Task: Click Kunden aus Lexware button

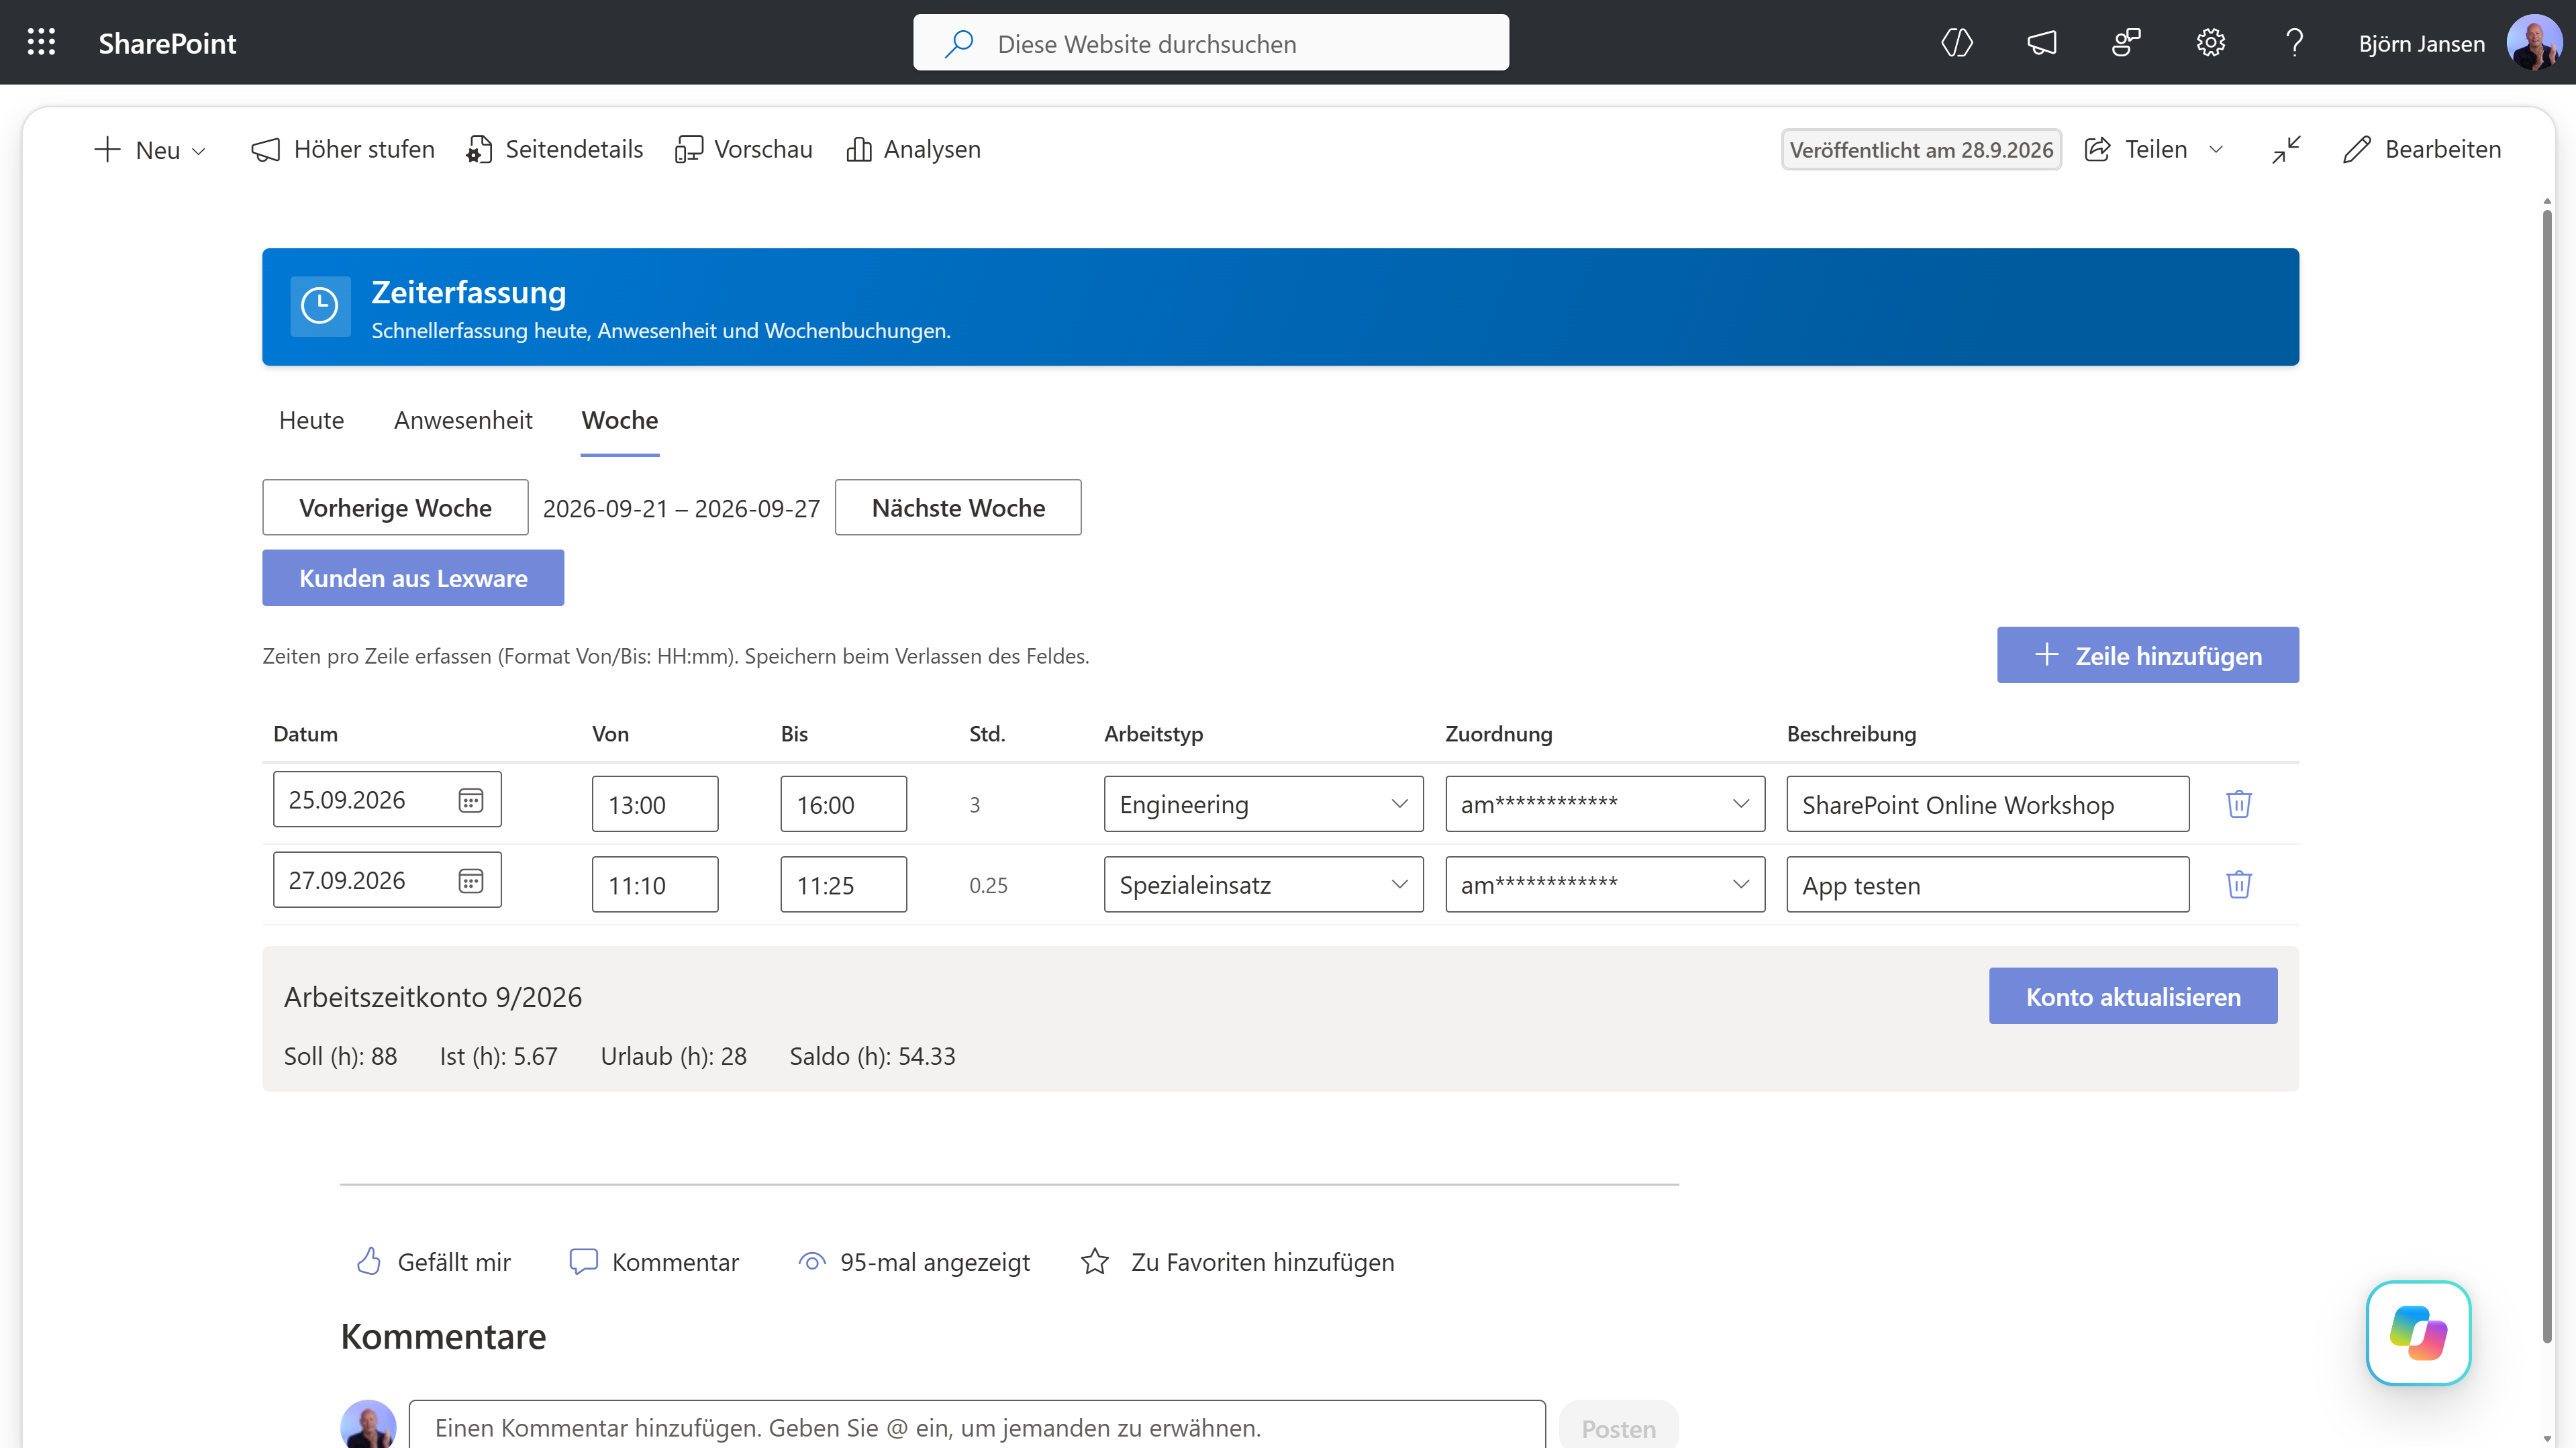Action: pos(413,577)
